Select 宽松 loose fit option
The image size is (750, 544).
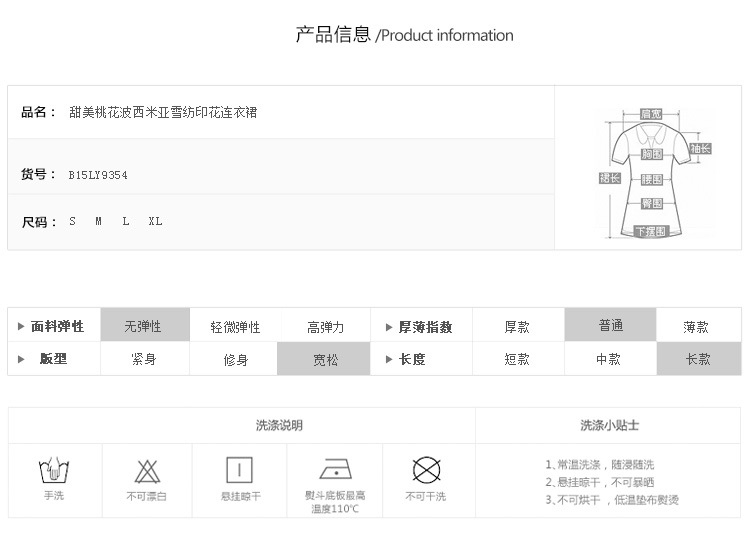pyautogui.click(x=326, y=359)
